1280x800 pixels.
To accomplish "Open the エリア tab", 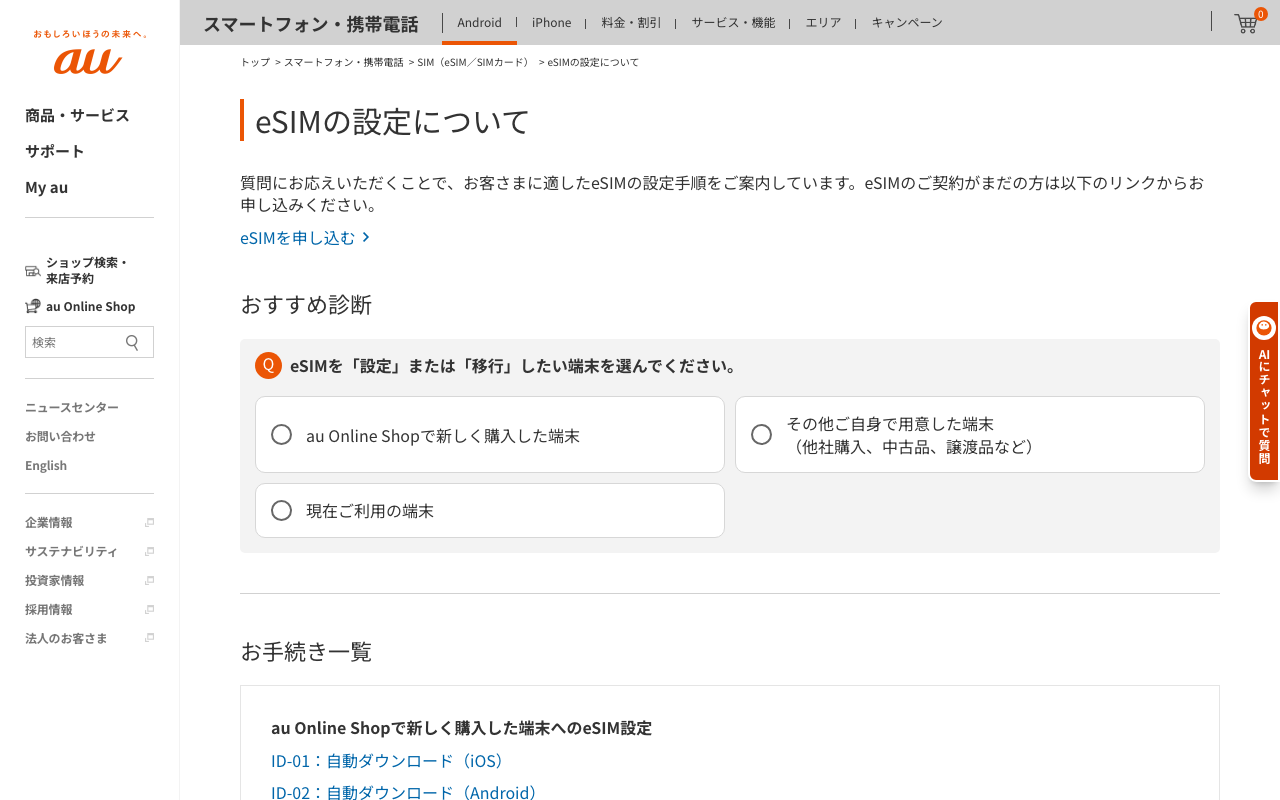I will pyautogui.click(x=823, y=22).
